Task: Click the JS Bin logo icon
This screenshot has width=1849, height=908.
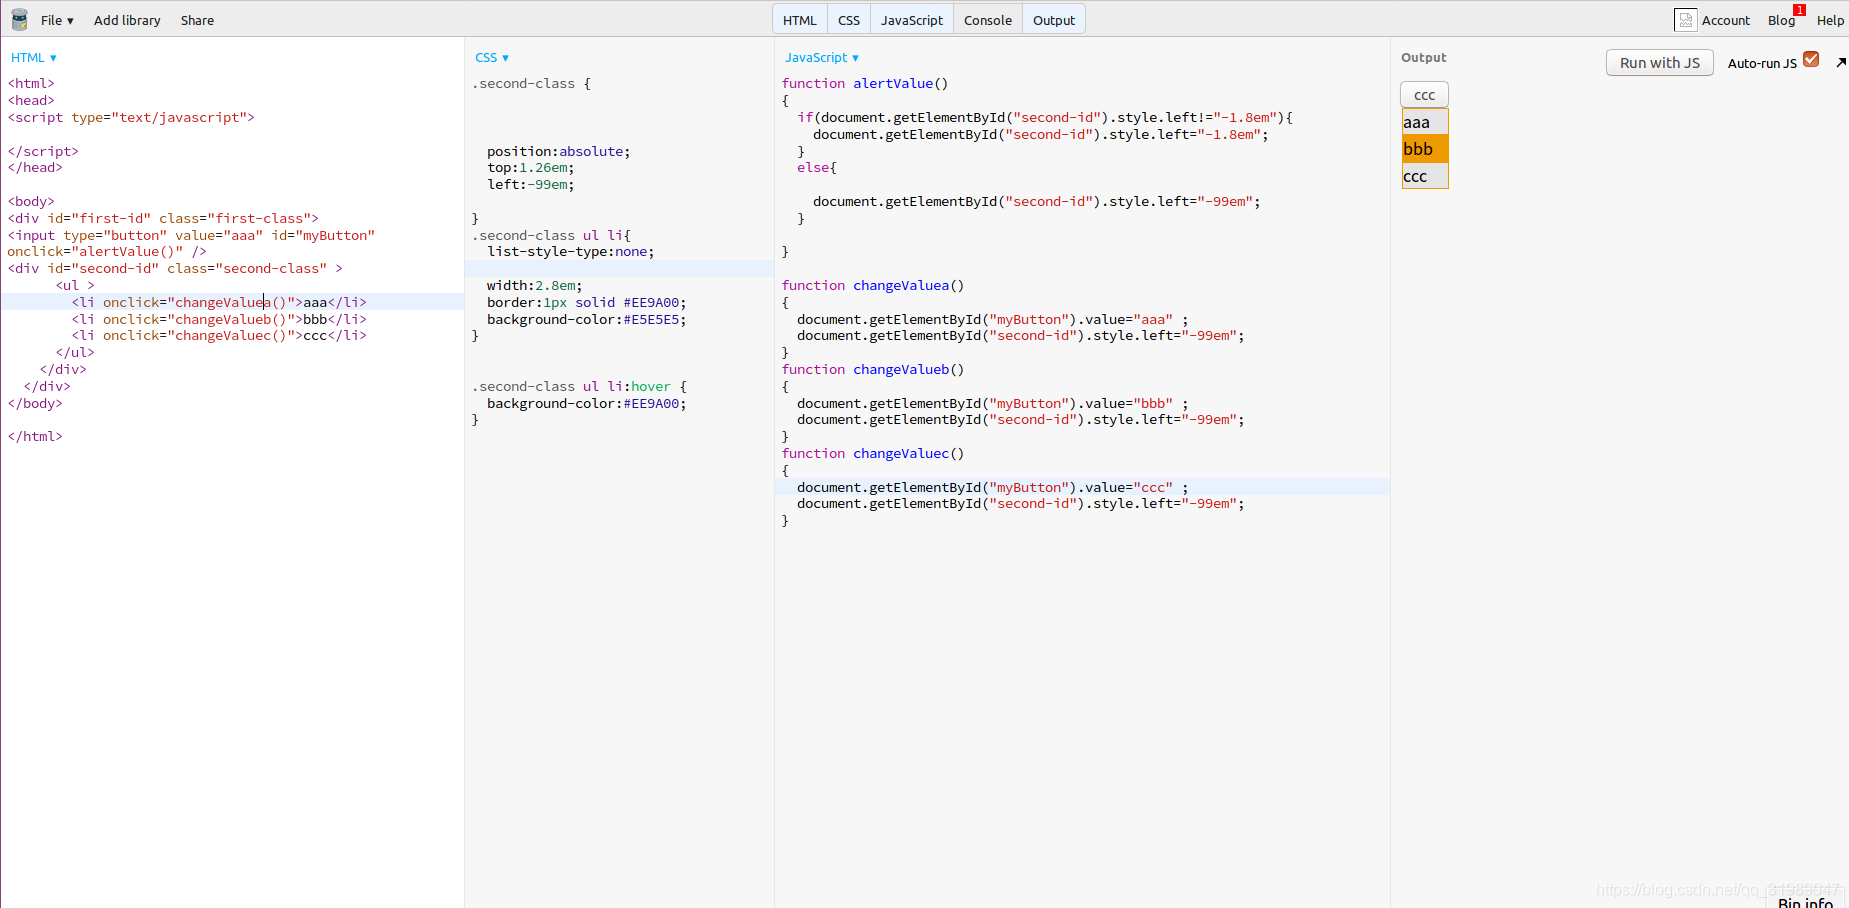Action: (19, 19)
